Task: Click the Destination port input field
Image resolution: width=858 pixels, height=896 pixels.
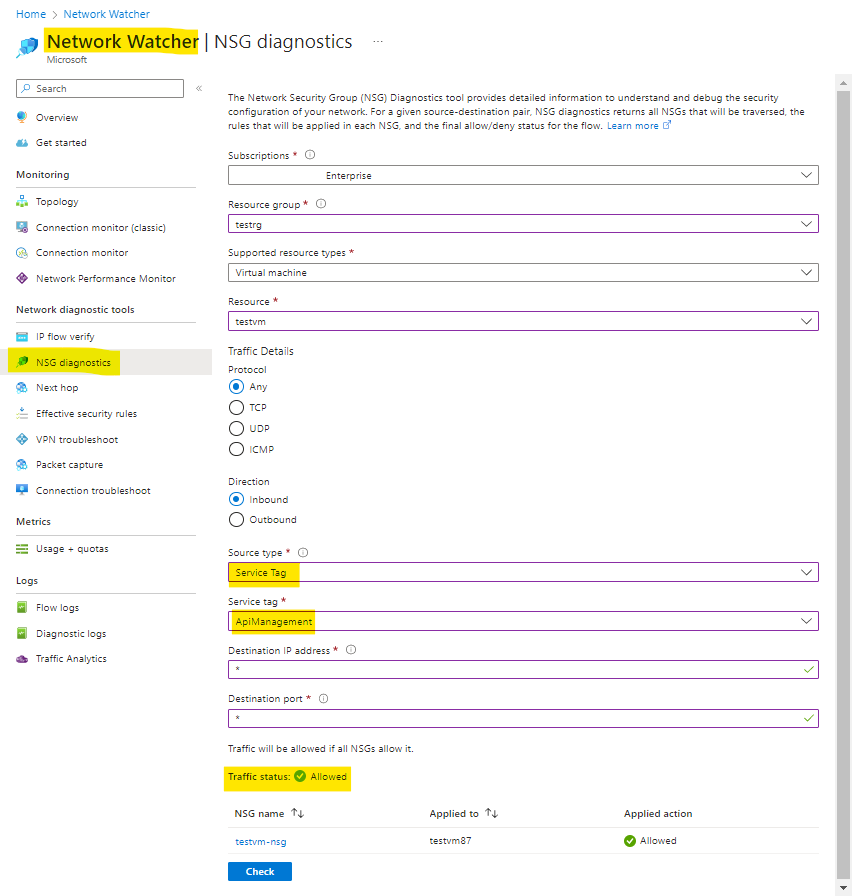Action: click(x=523, y=718)
